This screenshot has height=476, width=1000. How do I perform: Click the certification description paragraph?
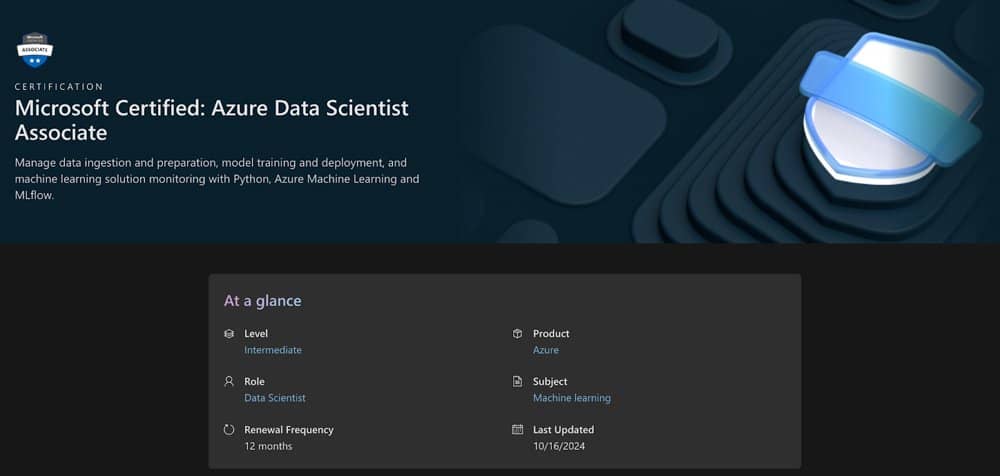pos(217,179)
